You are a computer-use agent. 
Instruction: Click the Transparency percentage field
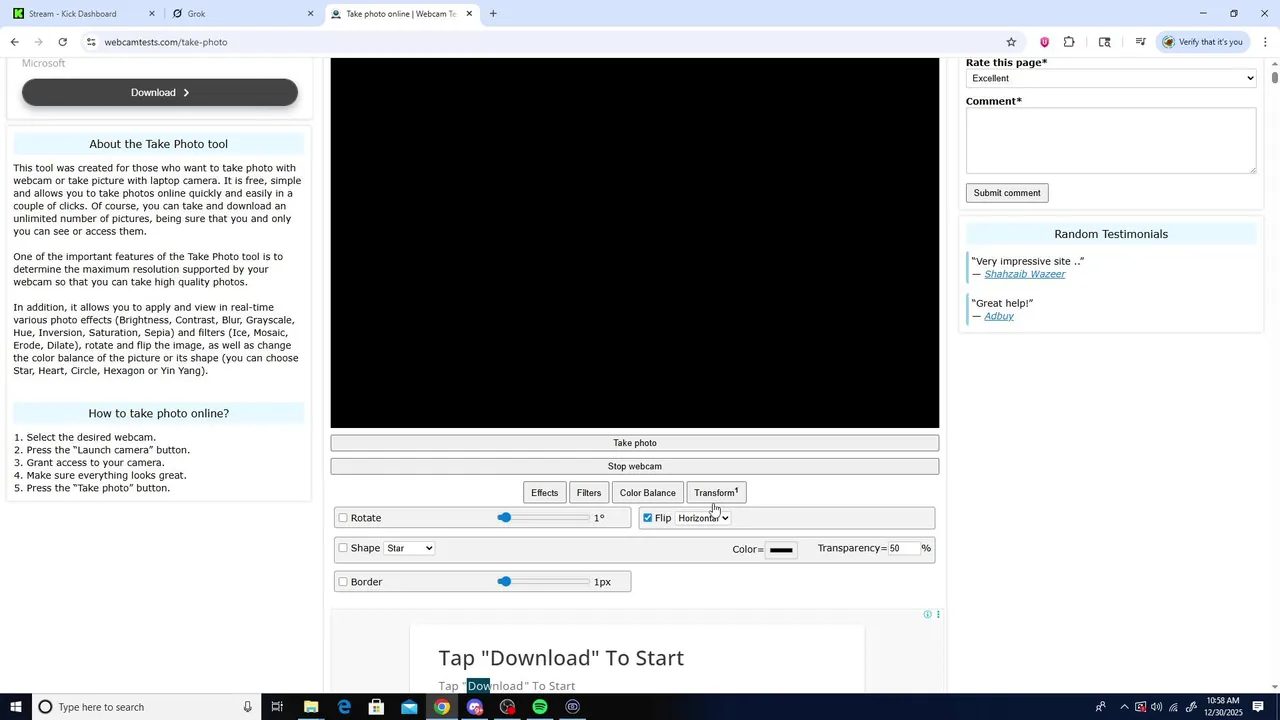tap(903, 548)
